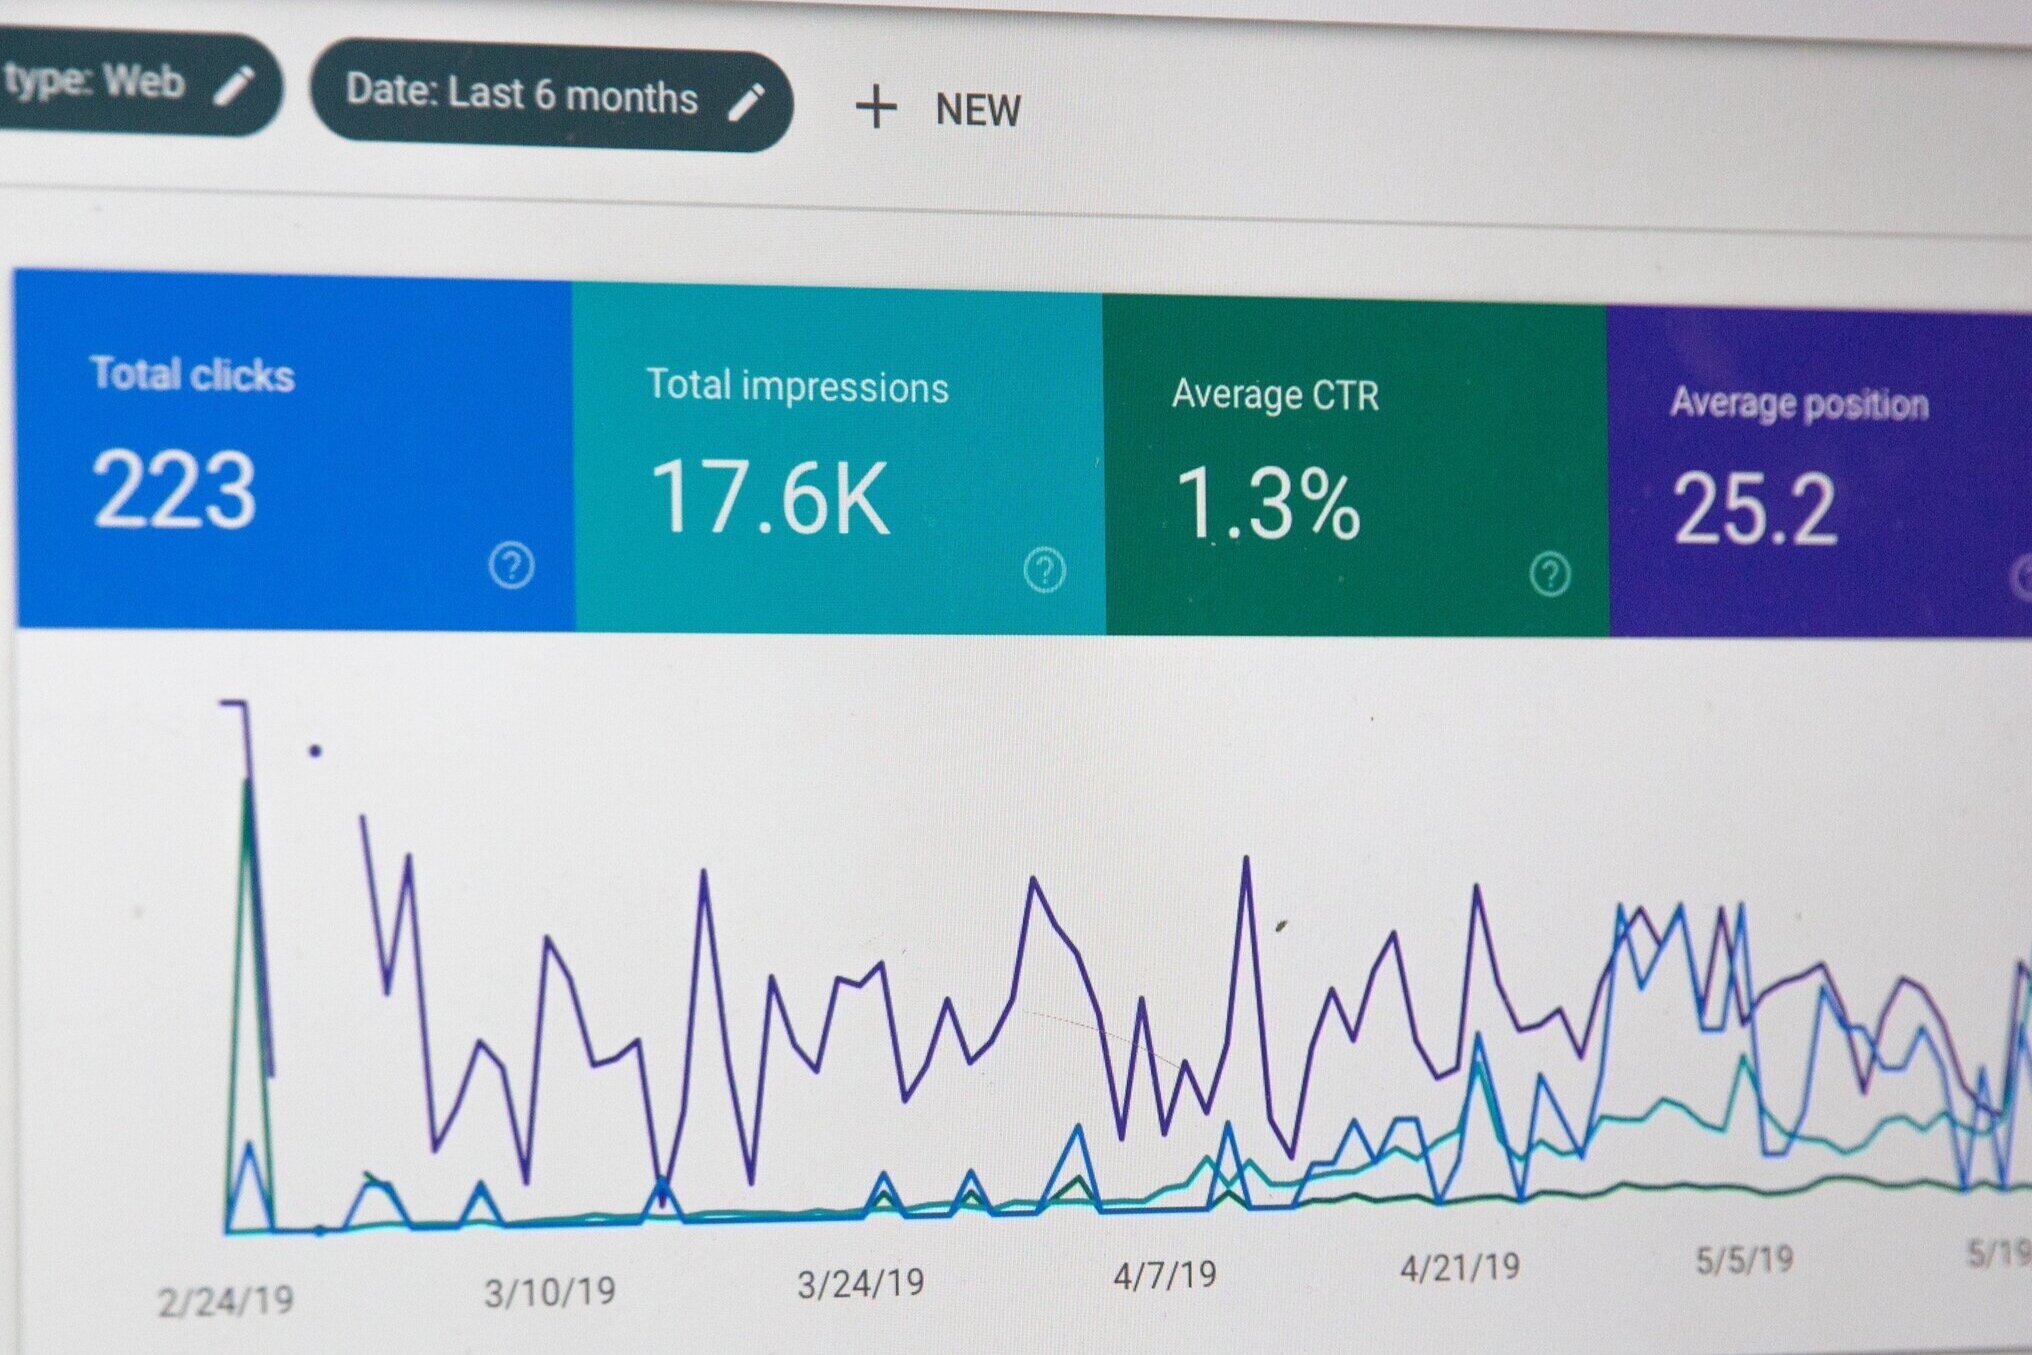Click the NEW filter button

(x=976, y=110)
